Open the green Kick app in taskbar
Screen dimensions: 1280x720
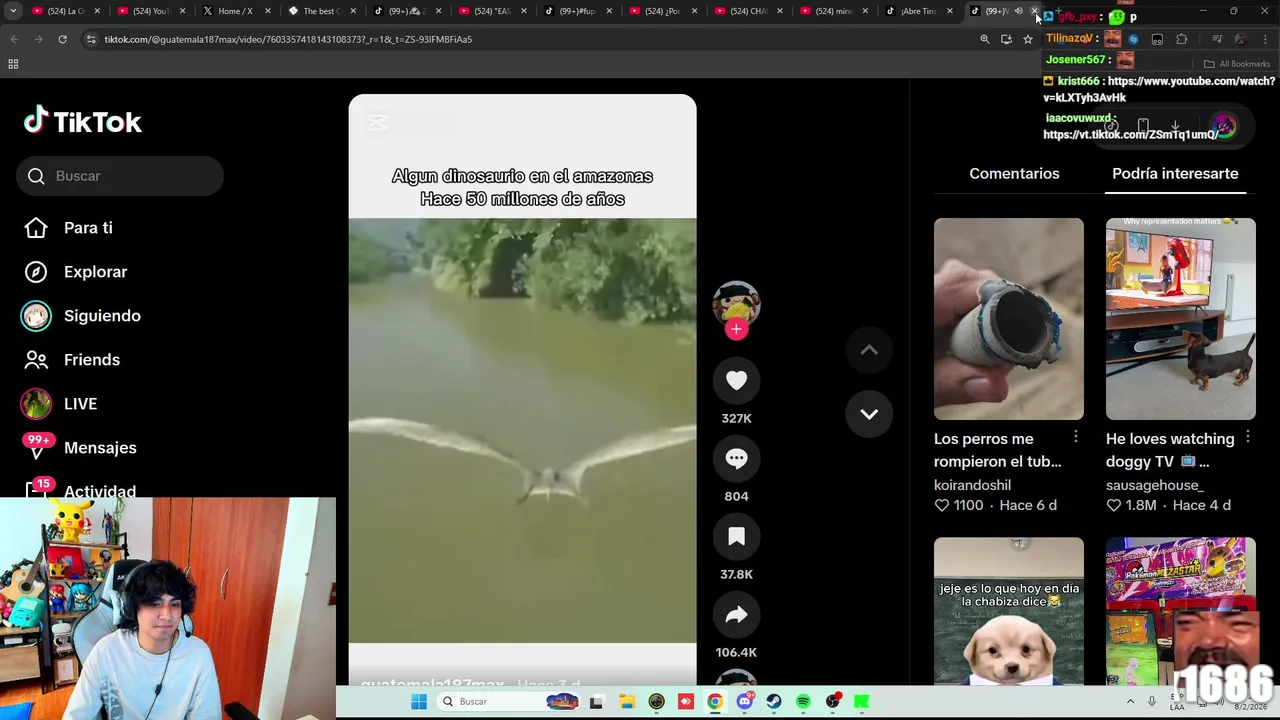[x=862, y=702]
